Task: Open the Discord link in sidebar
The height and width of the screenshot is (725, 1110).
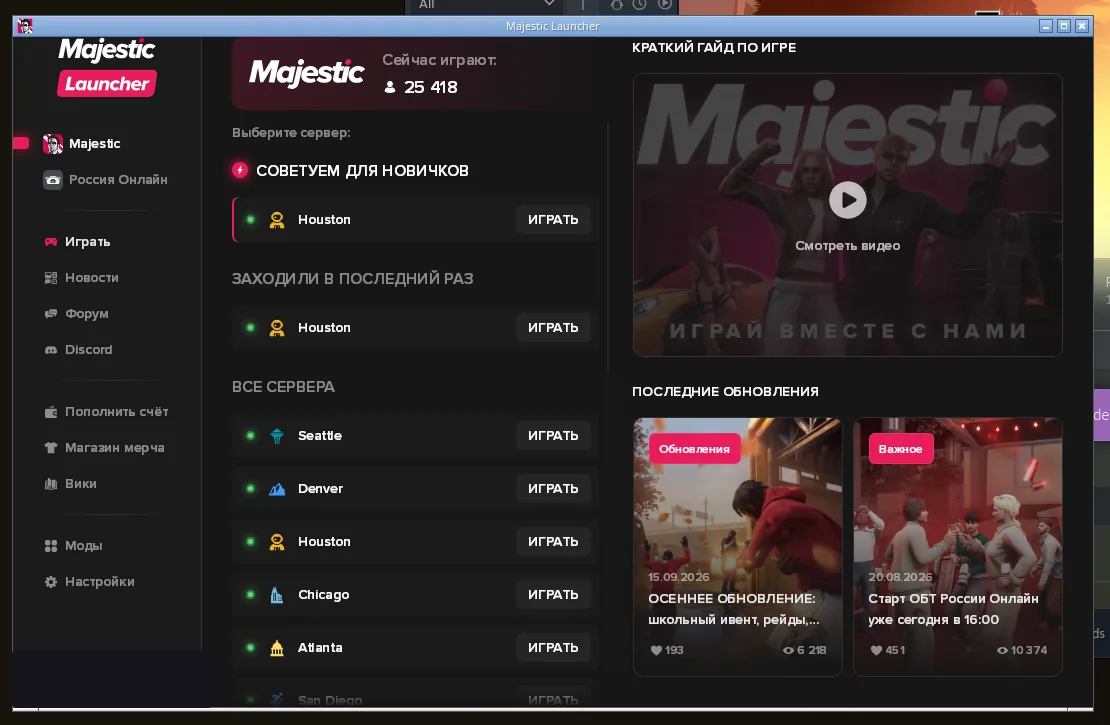Action: click(x=88, y=350)
